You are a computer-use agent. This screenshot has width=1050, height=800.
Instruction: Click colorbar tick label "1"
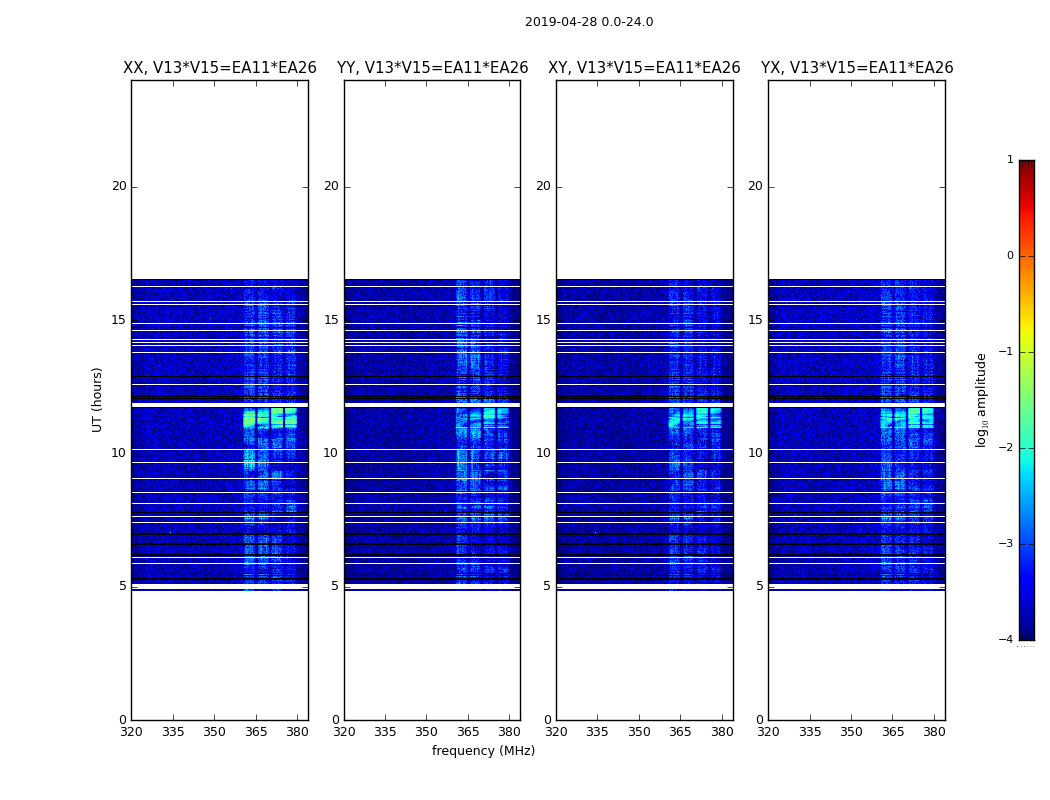[x=1010, y=159]
